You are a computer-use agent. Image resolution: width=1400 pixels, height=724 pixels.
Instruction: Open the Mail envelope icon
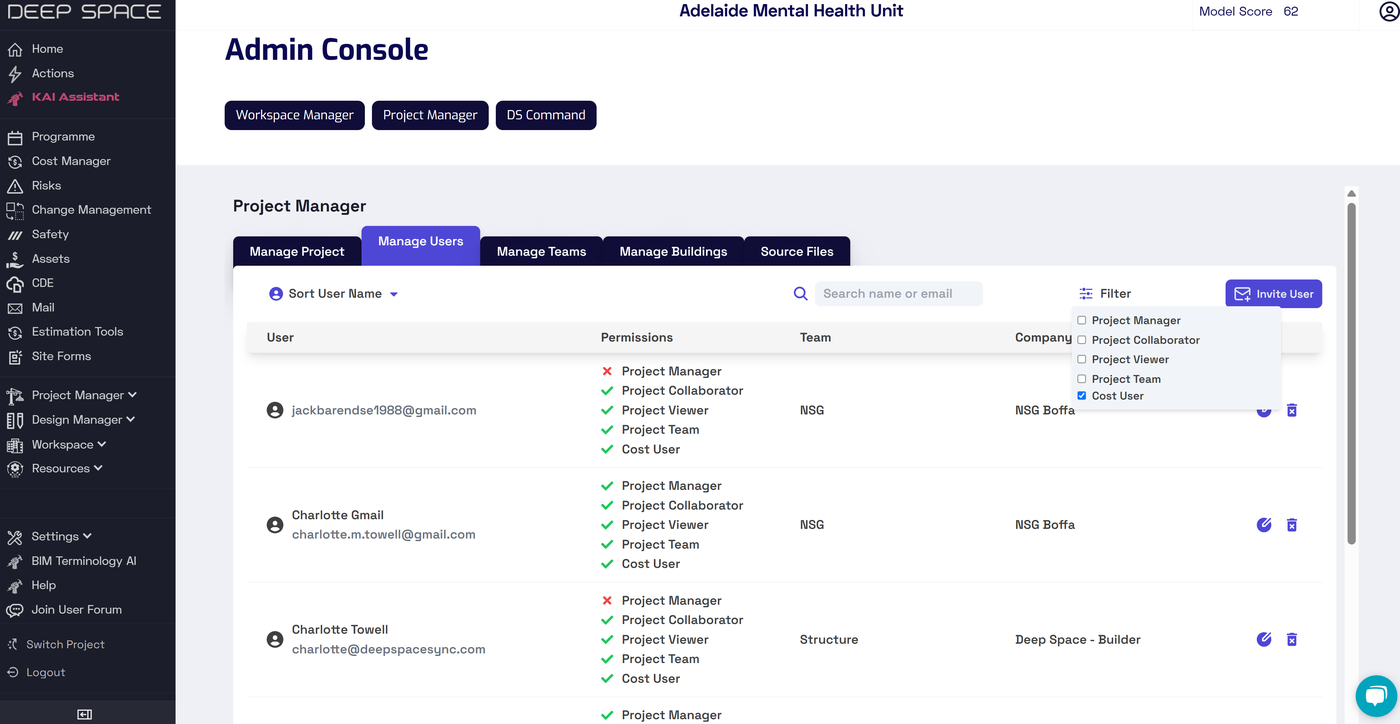15,308
